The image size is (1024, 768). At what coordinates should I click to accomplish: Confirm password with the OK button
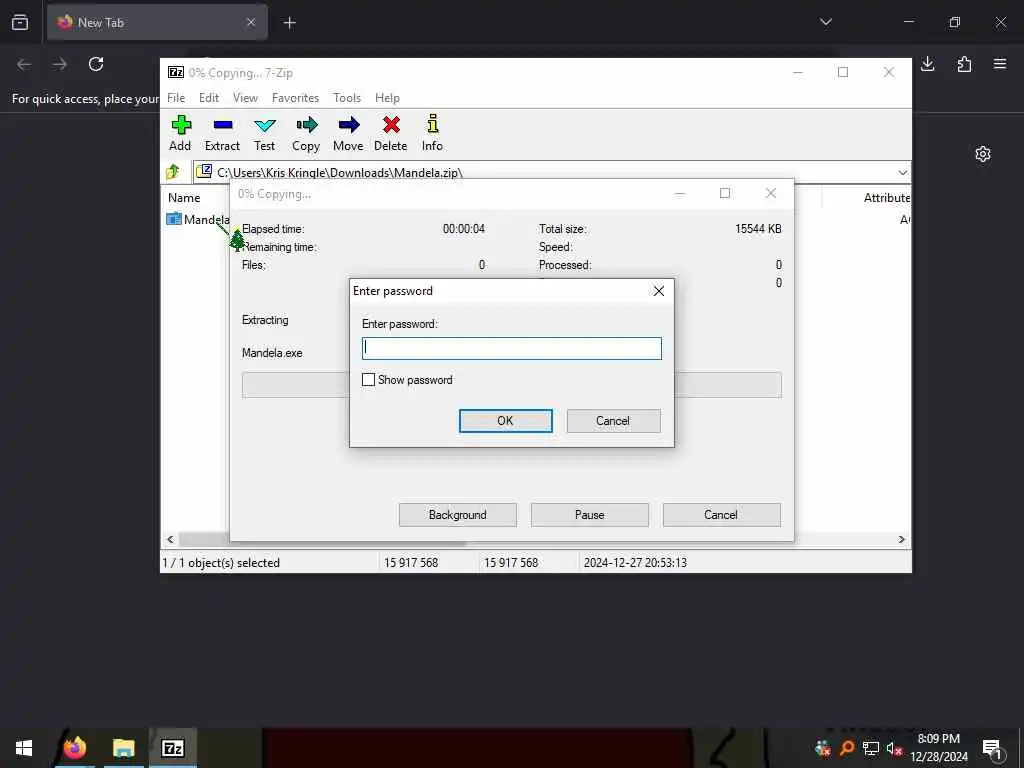(x=505, y=421)
